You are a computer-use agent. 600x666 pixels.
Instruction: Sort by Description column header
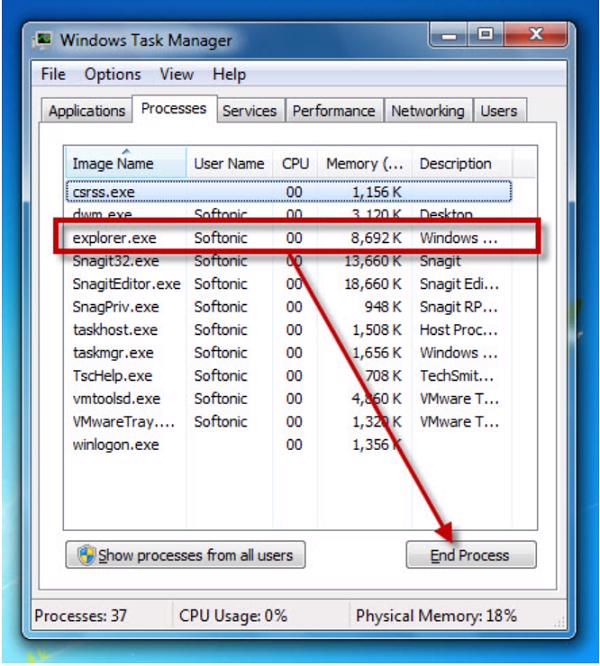click(462, 163)
